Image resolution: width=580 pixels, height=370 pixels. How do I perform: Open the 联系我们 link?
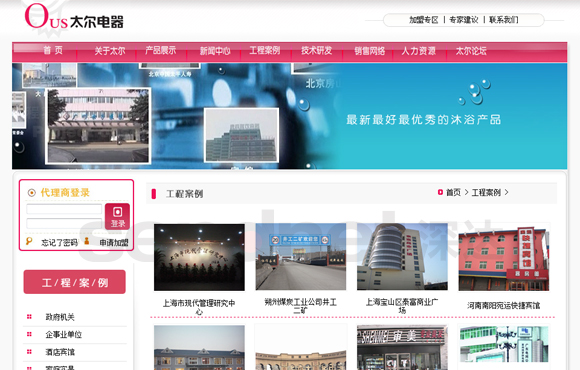pyautogui.click(x=503, y=20)
